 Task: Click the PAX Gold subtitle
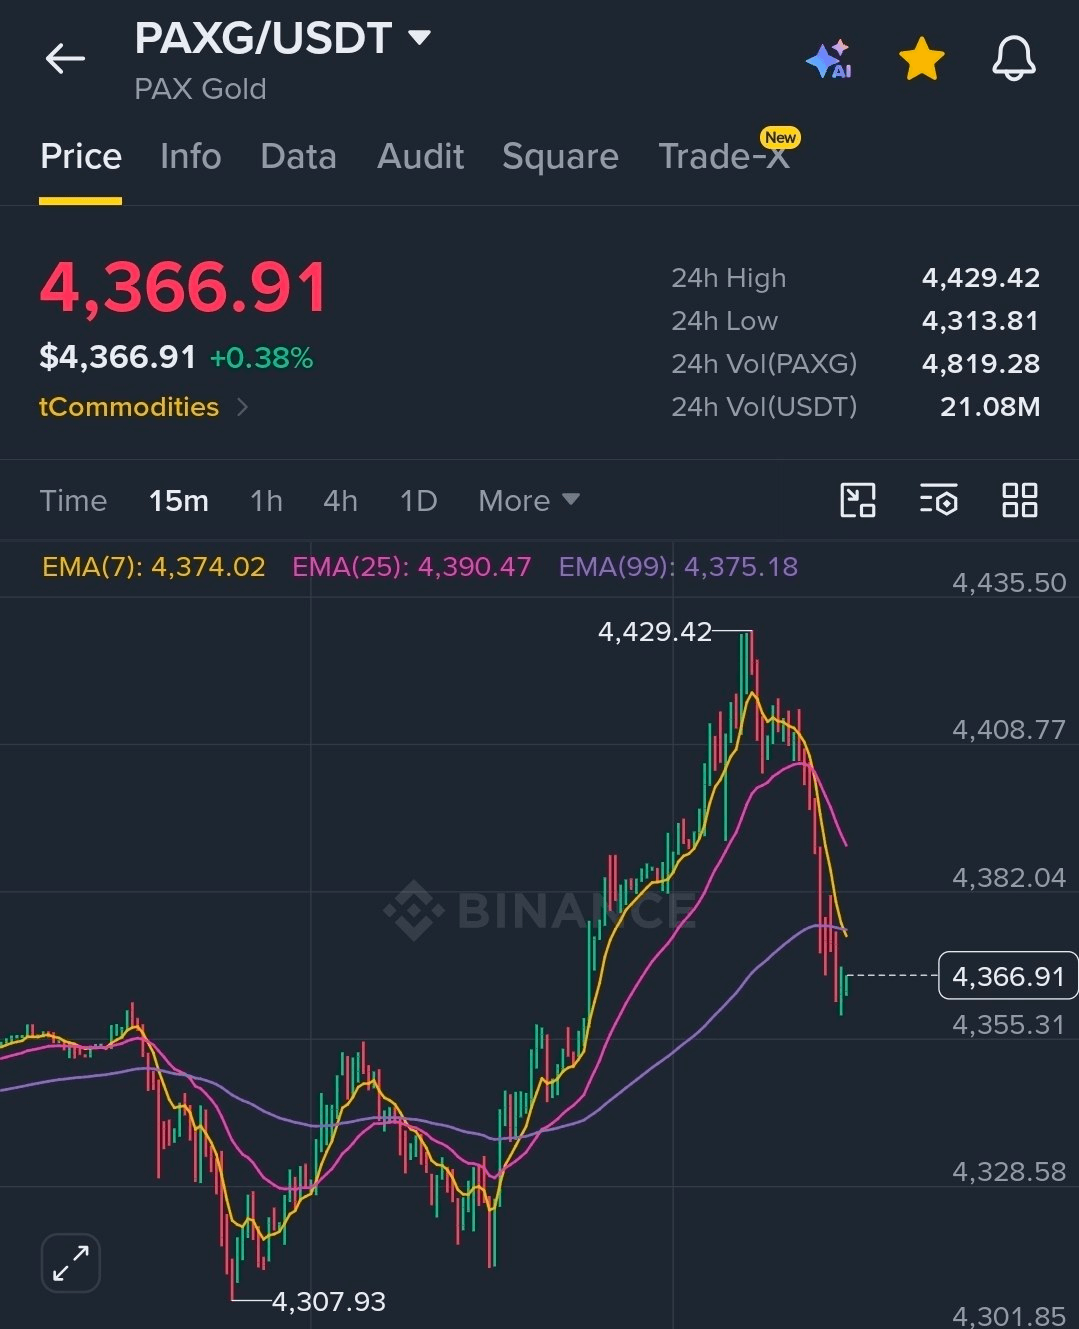pyautogui.click(x=200, y=89)
